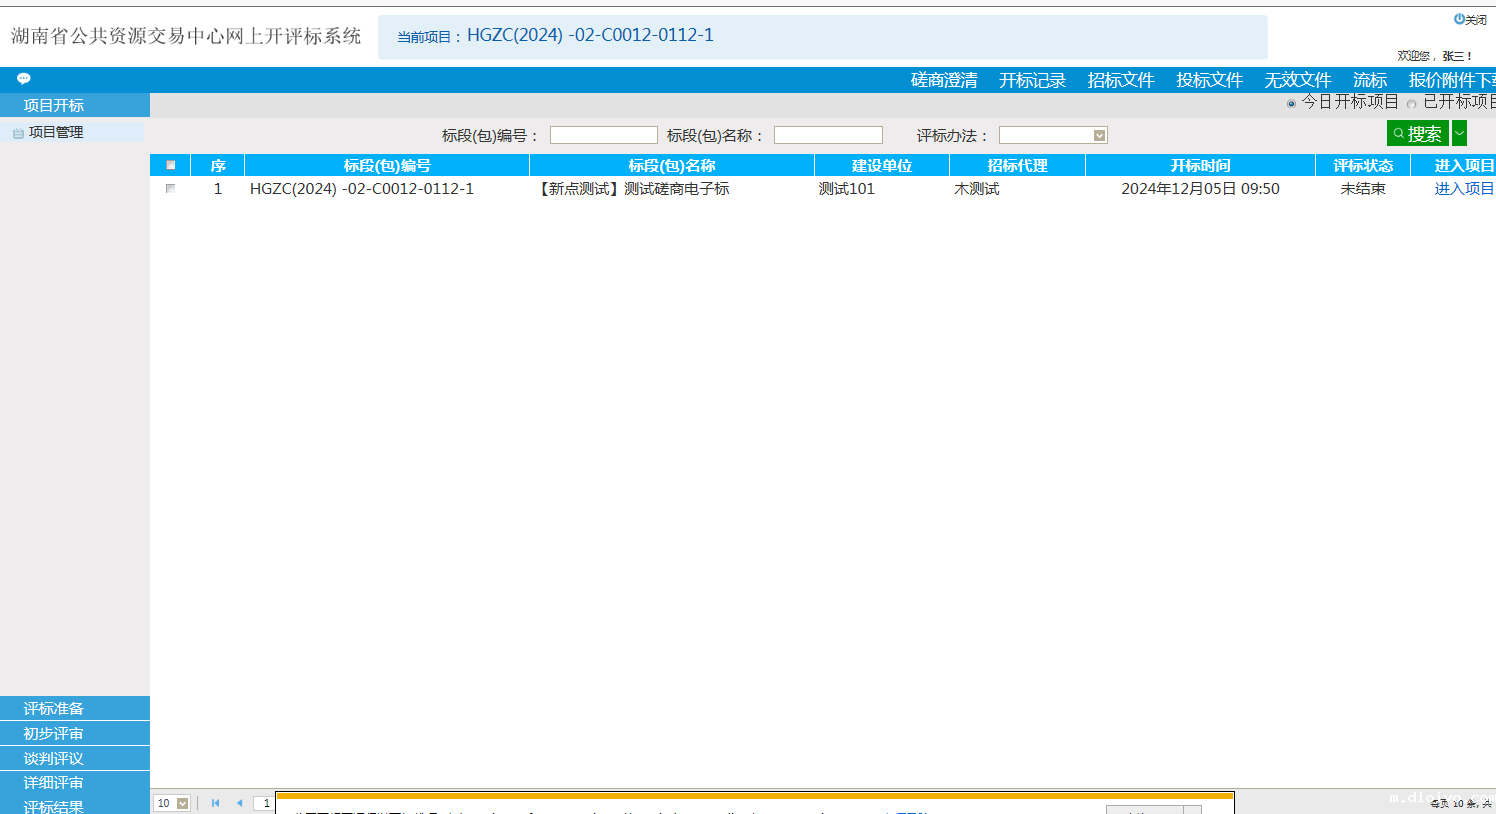Viewport: 1496px width, 814px height.
Task: Click the chat bubble message icon
Action: (24, 79)
